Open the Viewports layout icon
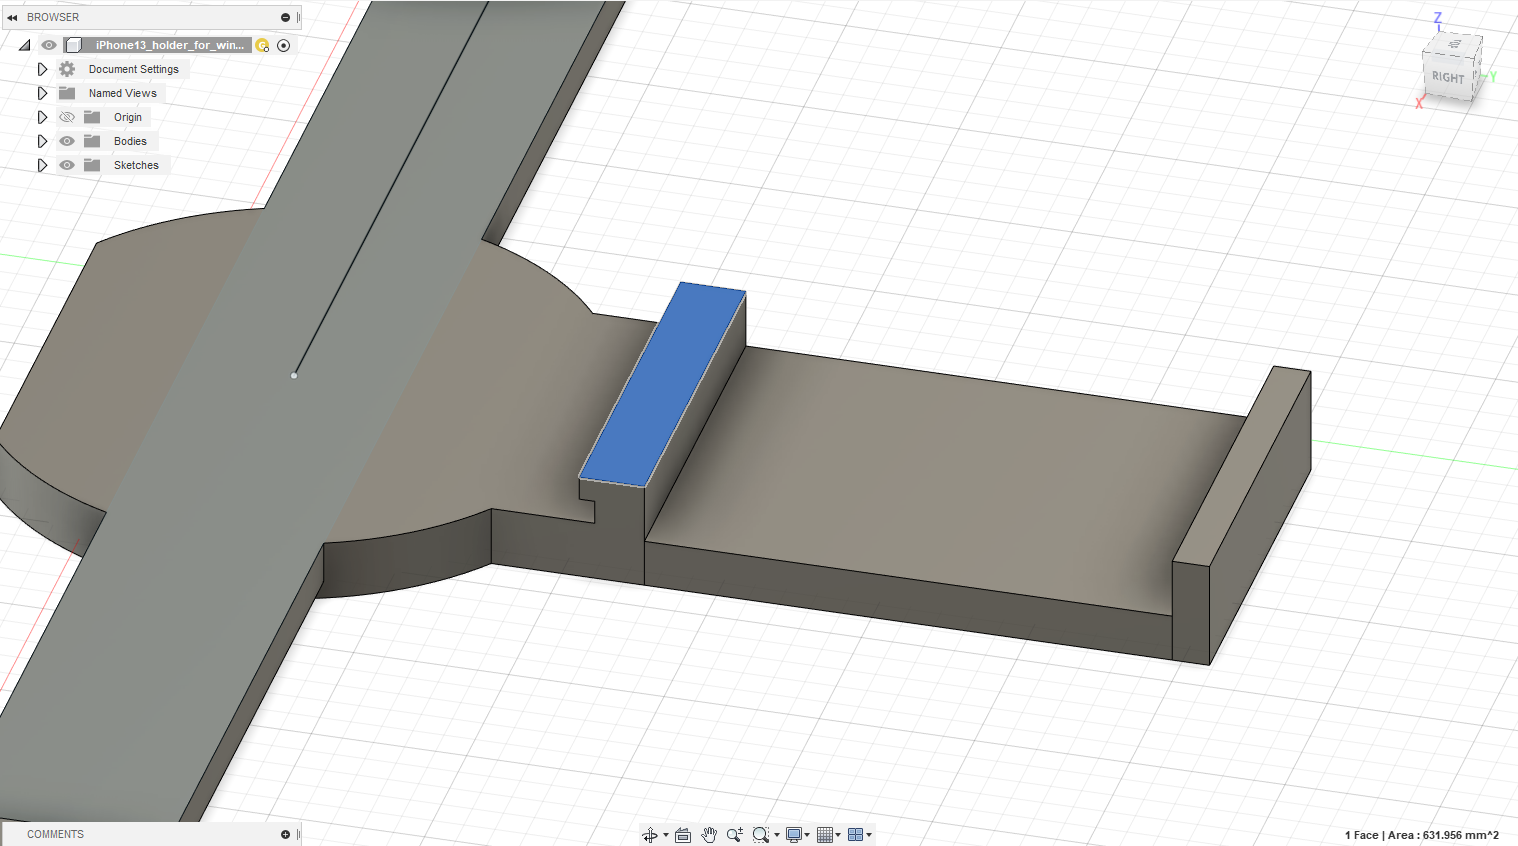Image resolution: width=1518 pixels, height=846 pixels. point(855,835)
